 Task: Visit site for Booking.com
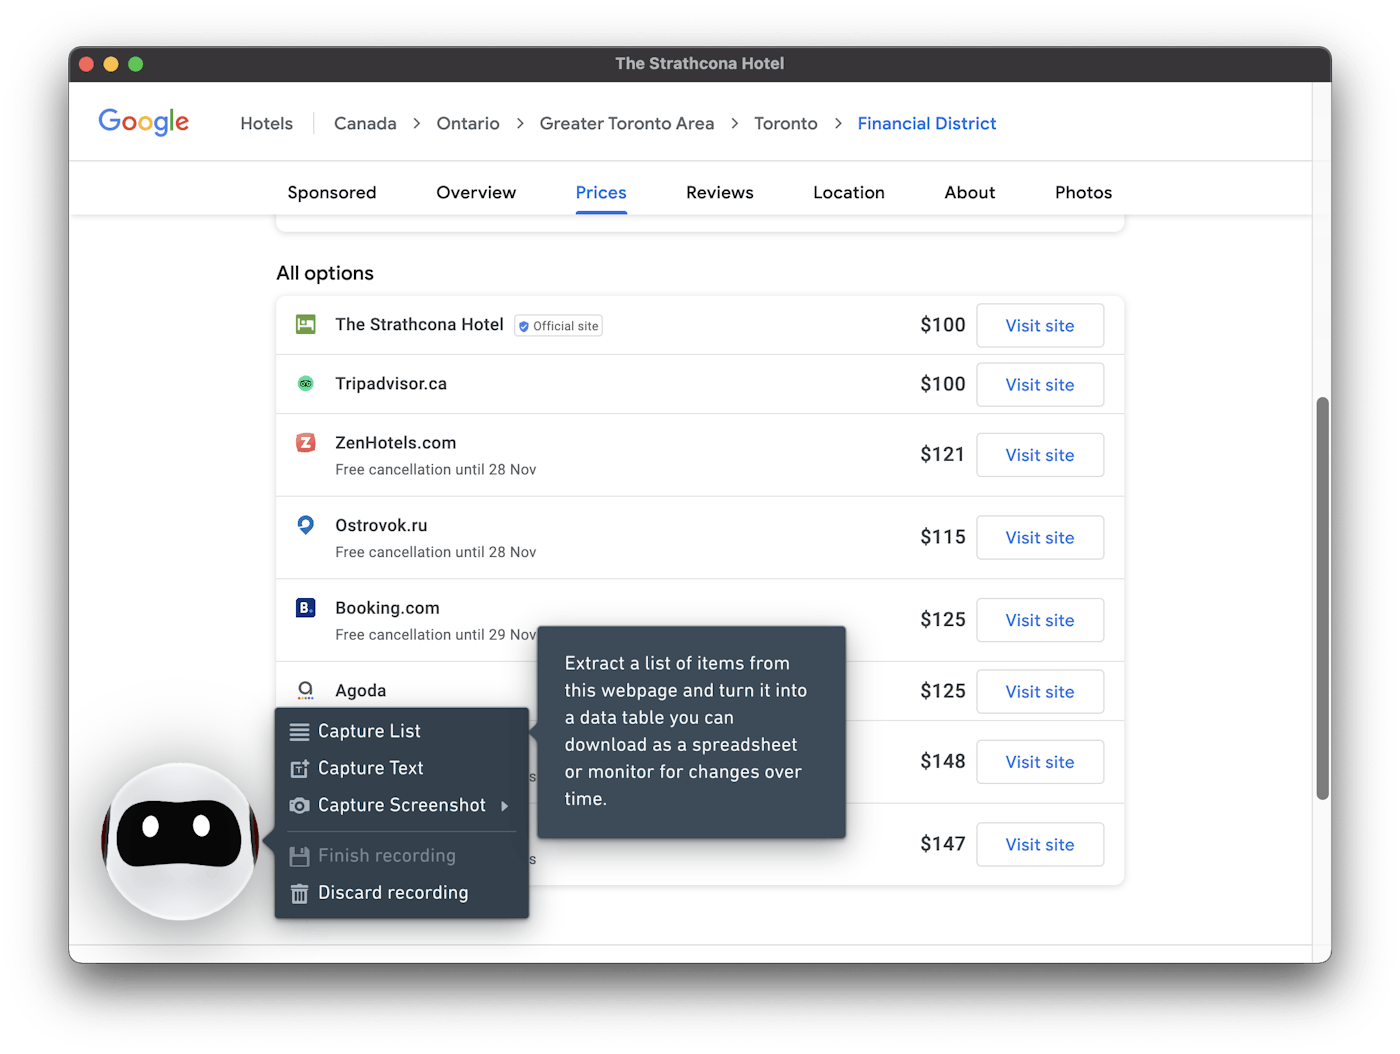click(1040, 620)
